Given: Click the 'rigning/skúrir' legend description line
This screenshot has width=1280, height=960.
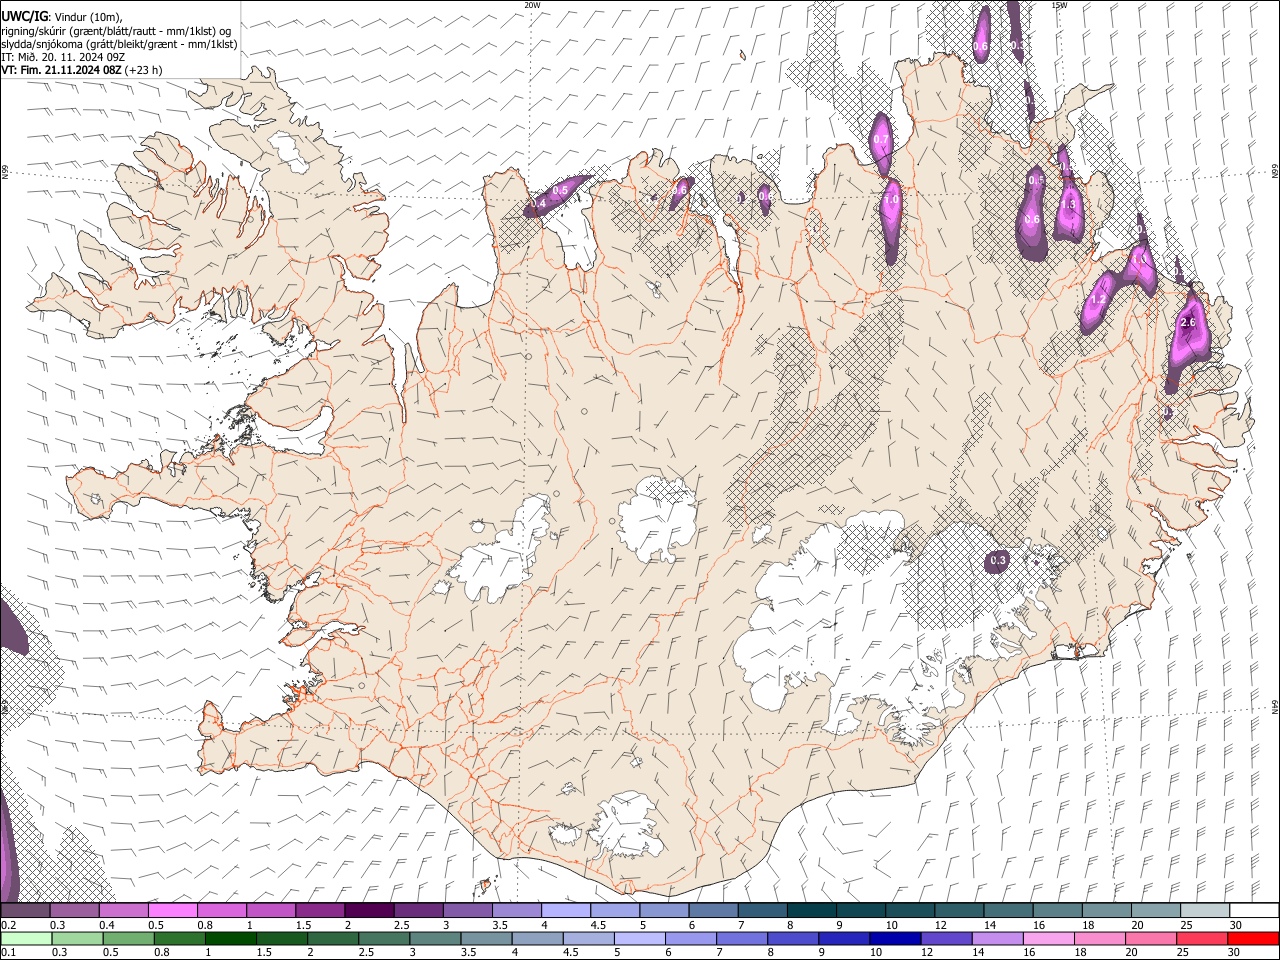Looking at the screenshot, I should 116,30.
